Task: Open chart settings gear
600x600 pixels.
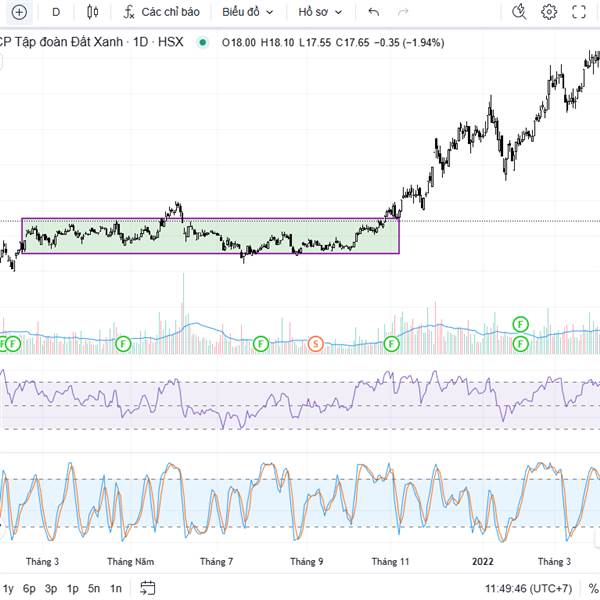Action: [549, 12]
